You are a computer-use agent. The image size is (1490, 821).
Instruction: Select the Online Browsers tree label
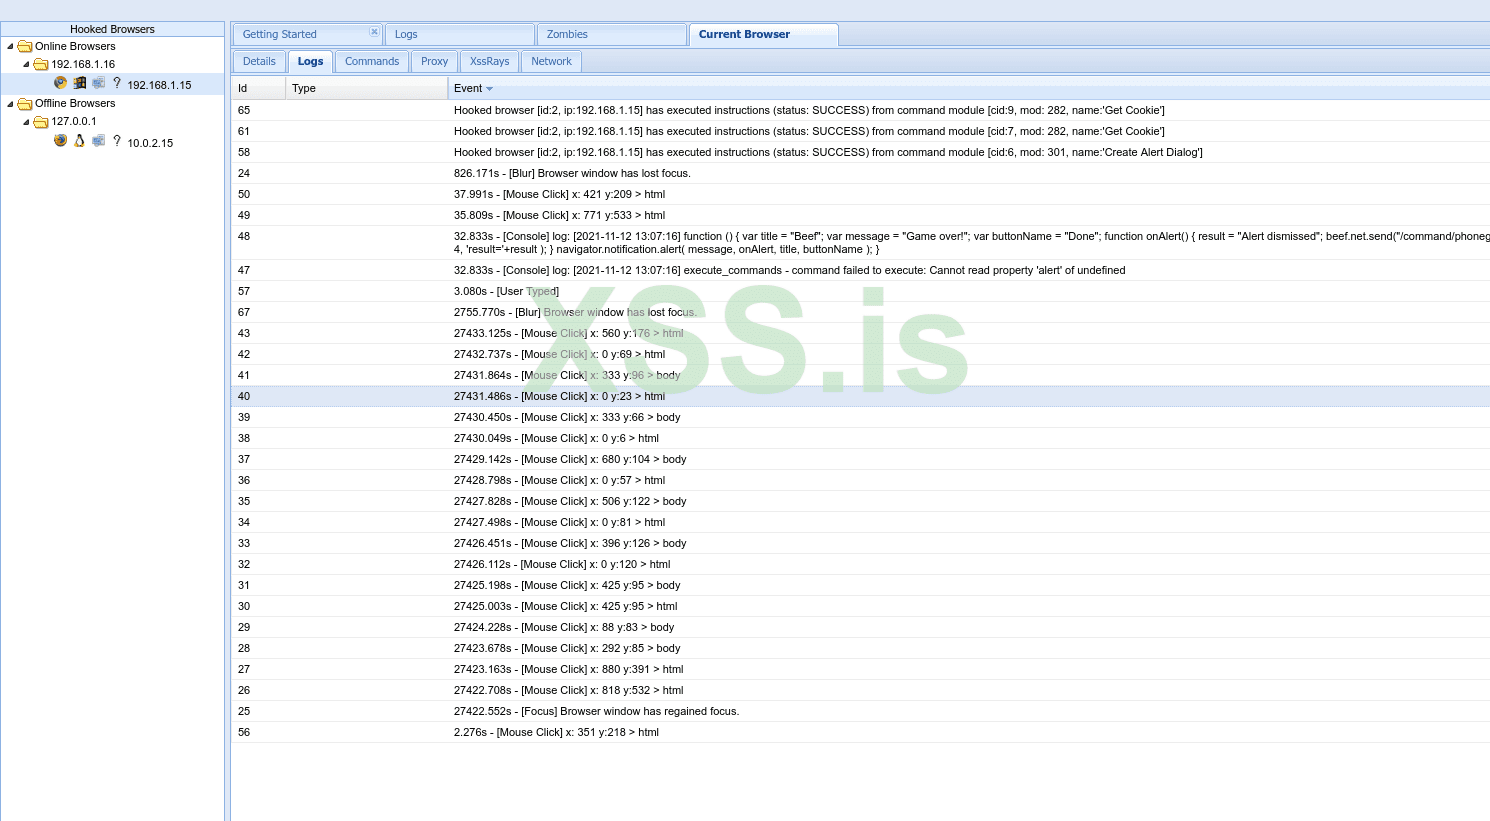click(x=75, y=46)
